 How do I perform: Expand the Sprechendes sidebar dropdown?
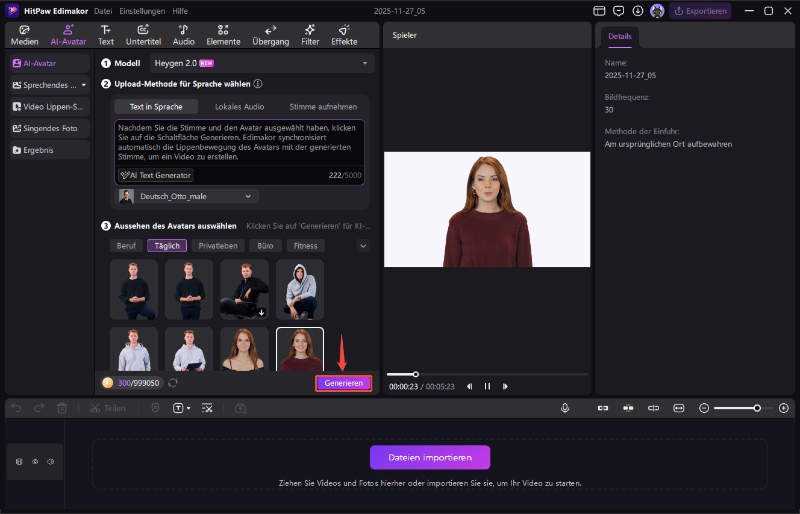pyautogui.click(x=84, y=85)
